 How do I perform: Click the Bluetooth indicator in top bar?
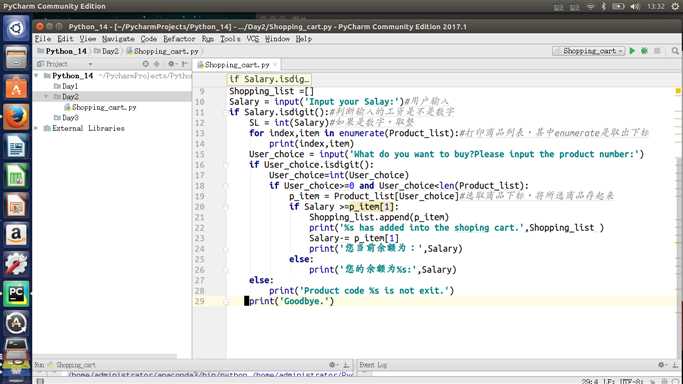coord(604,6)
